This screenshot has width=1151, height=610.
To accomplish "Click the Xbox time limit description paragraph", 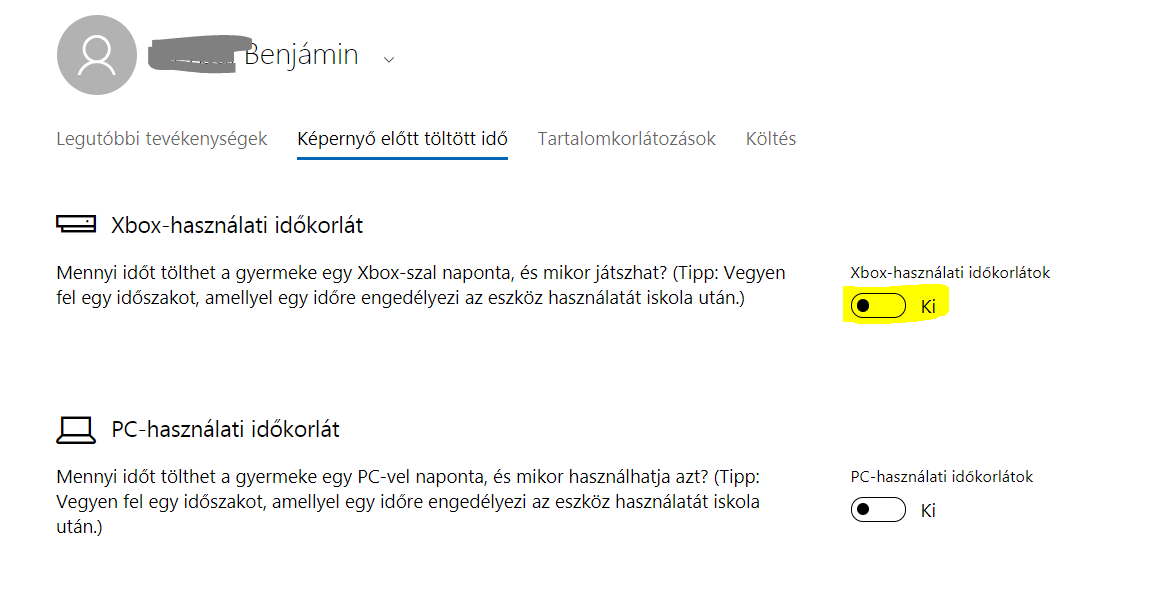I will coord(420,285).
